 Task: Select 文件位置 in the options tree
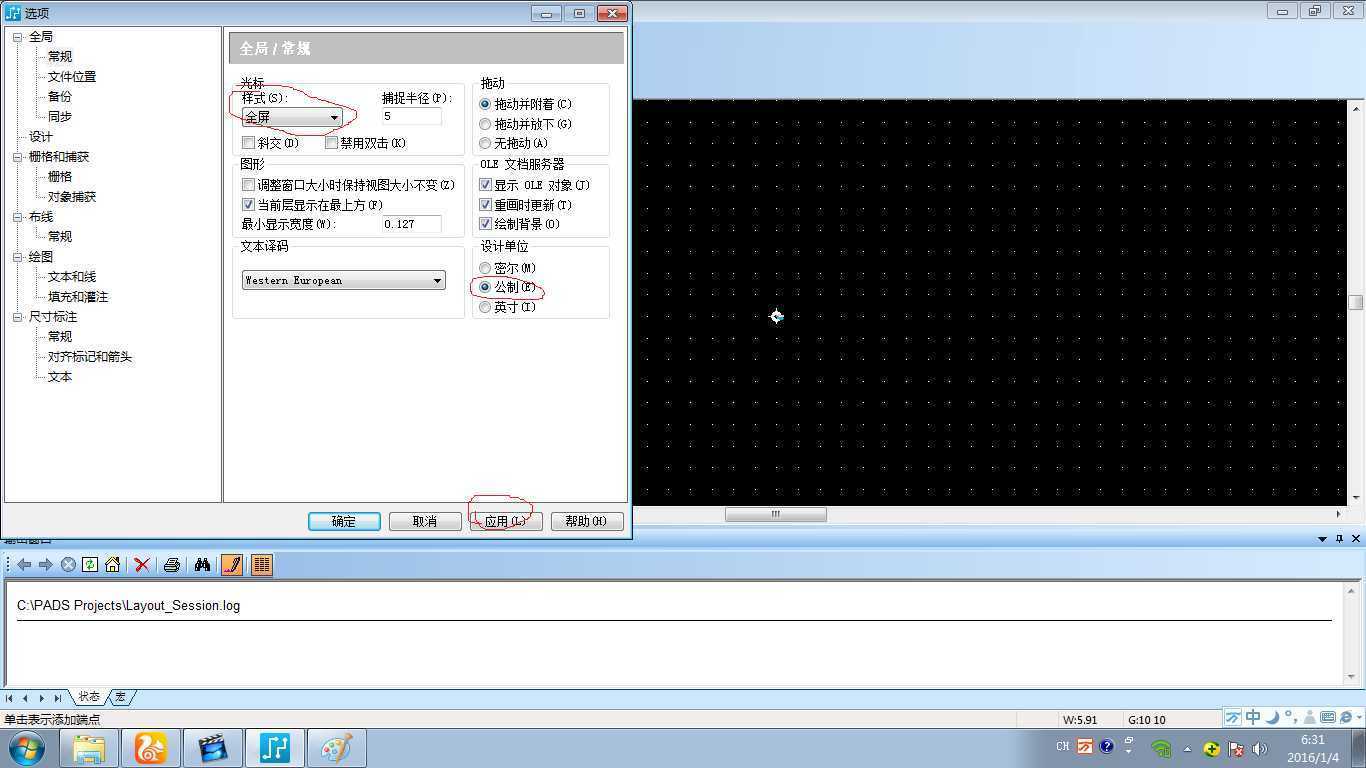point(72,77)
